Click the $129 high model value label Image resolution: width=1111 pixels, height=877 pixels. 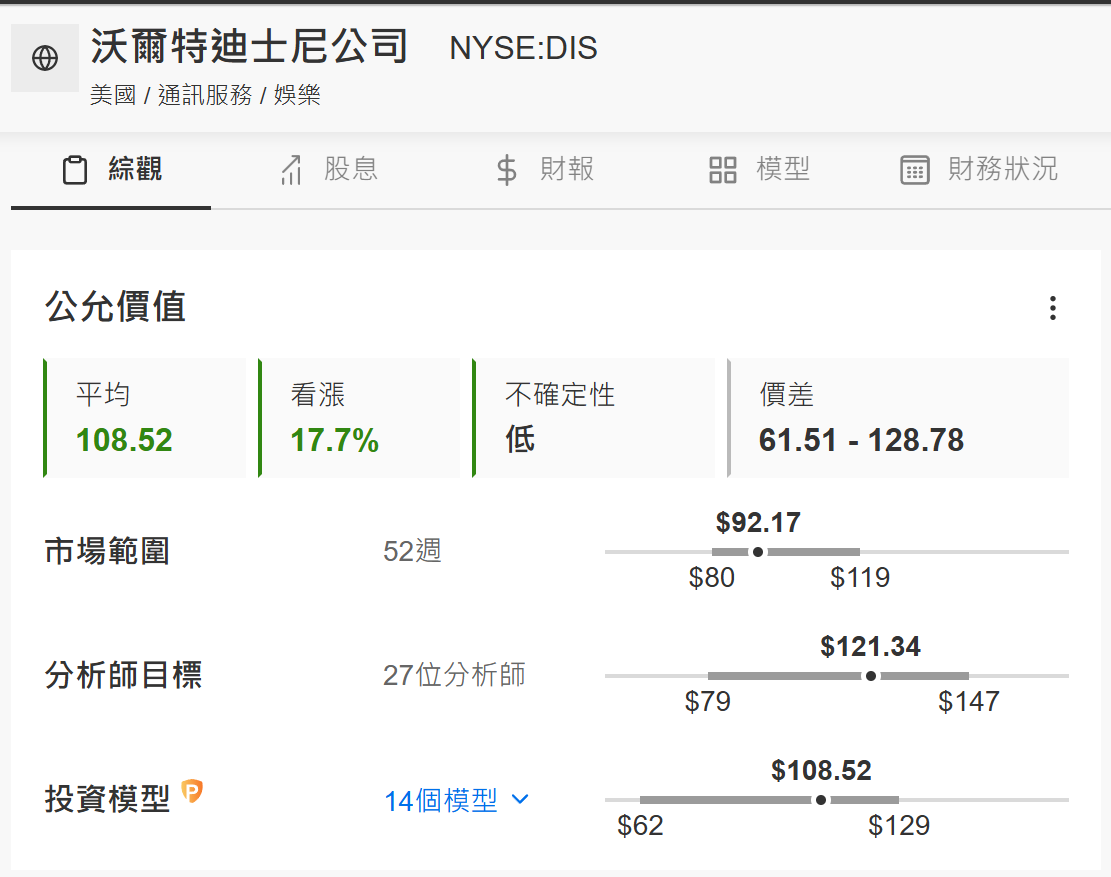tap(899, 826)
